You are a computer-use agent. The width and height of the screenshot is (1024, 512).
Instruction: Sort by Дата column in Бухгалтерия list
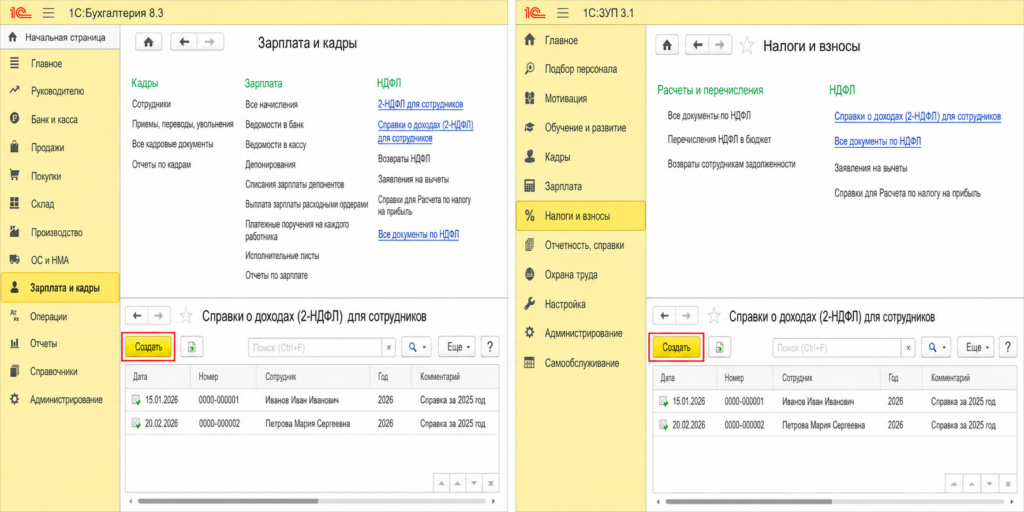pos(158,377)
